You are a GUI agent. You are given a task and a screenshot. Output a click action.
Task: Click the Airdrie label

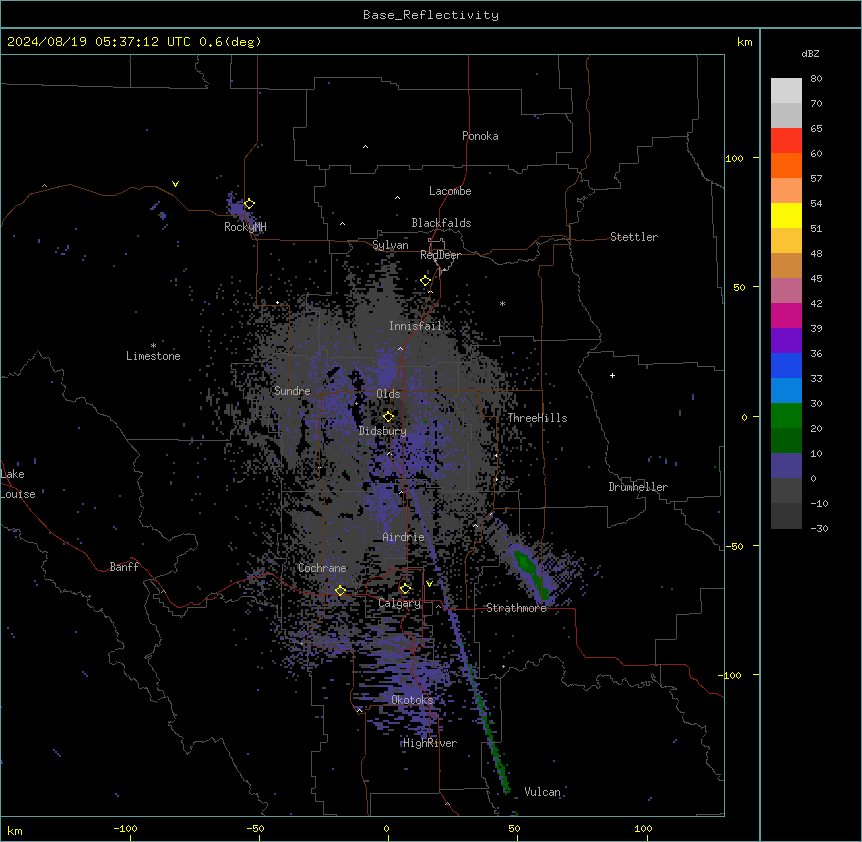[403, 537]
